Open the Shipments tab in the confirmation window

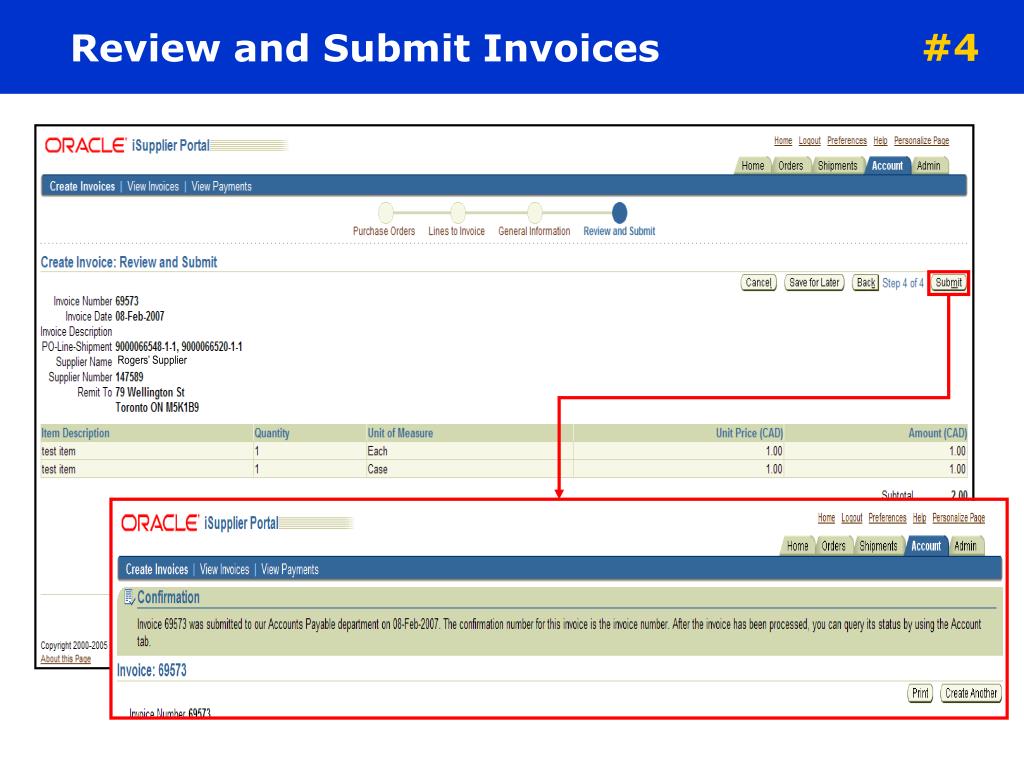tap(878, 546)
